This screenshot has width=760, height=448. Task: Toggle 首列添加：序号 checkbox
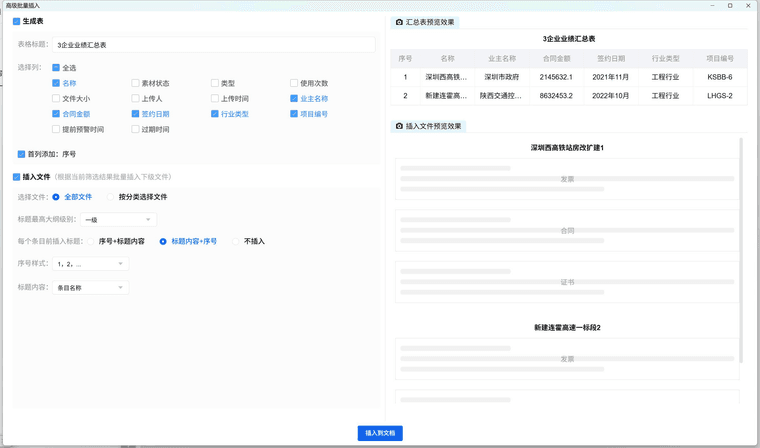click(21, 154)
